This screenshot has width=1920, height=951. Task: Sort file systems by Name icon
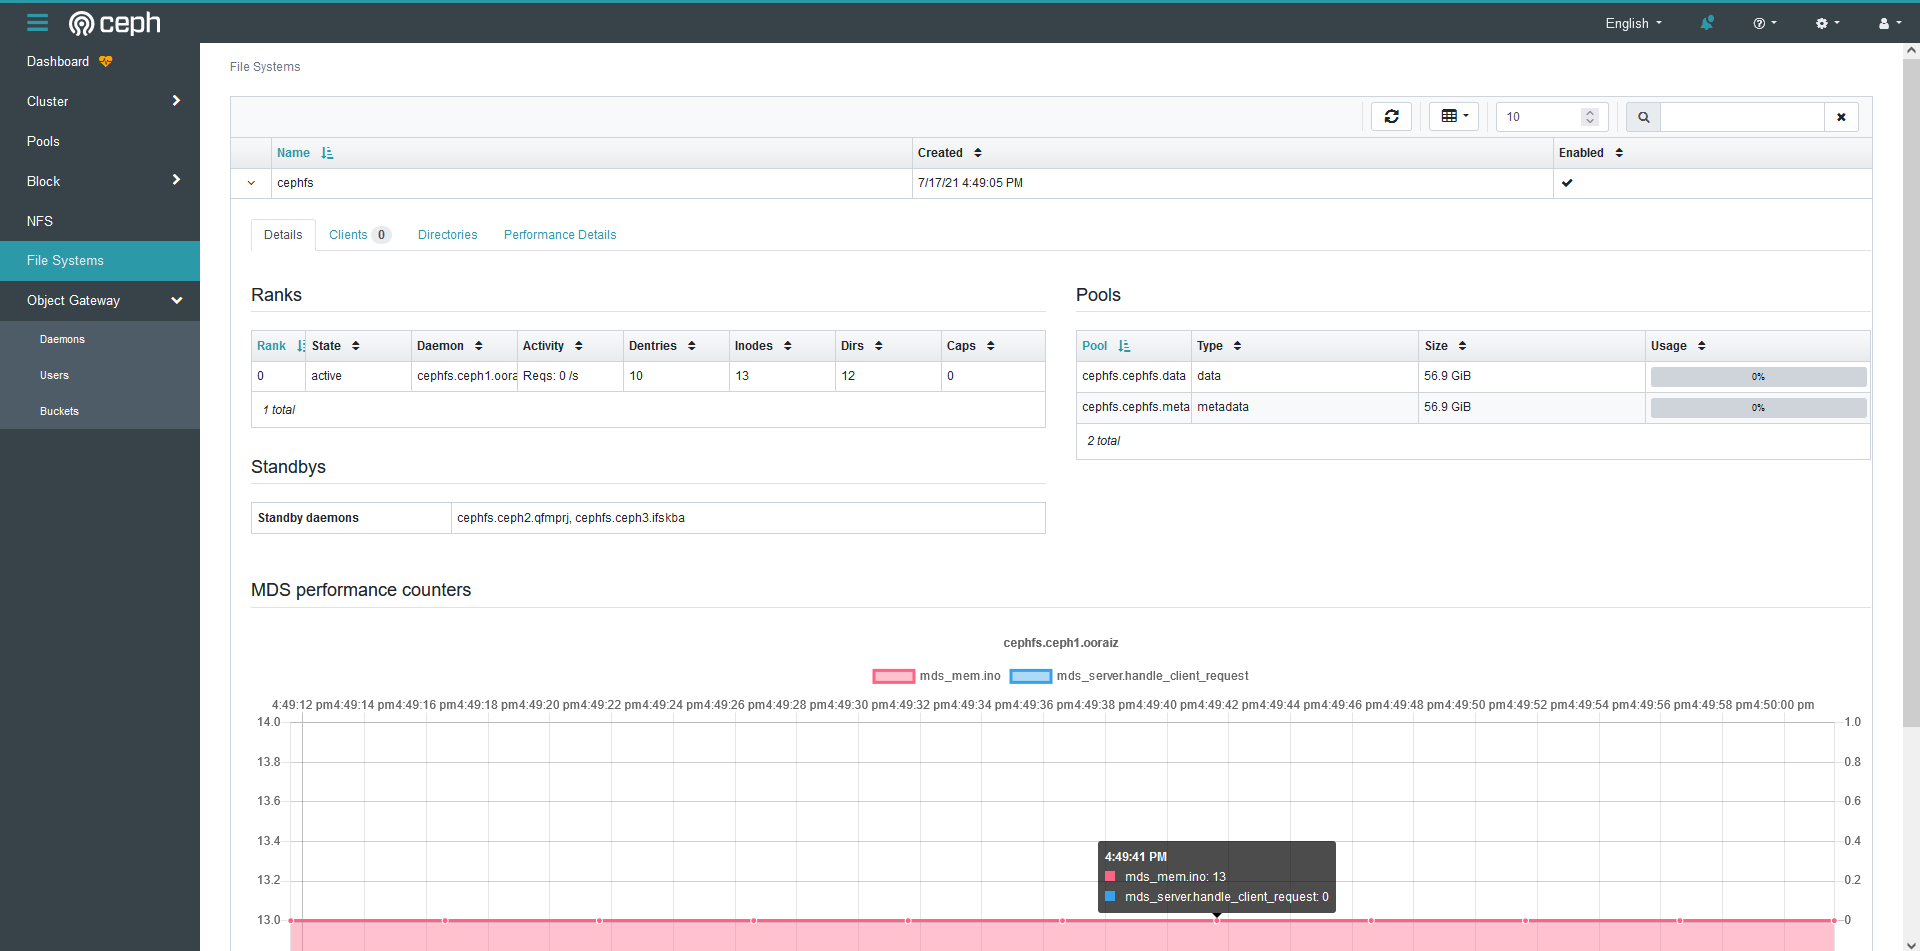tap(327, 153)
